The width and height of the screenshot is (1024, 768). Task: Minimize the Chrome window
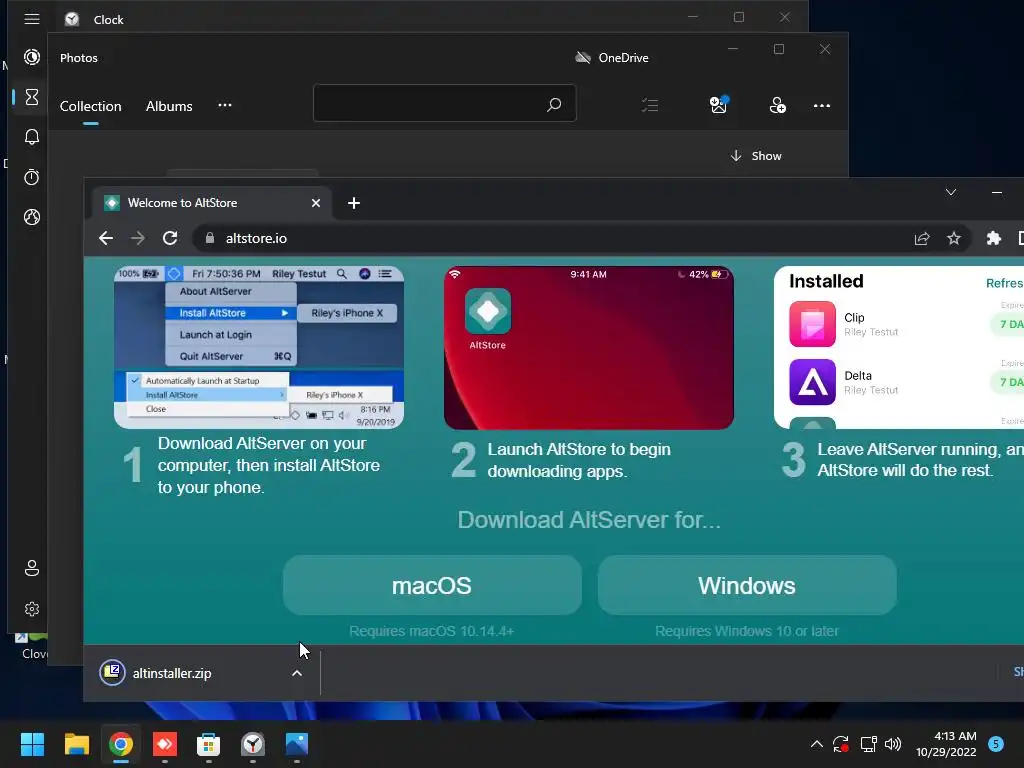pyautogui.click(x=997, y=192)
